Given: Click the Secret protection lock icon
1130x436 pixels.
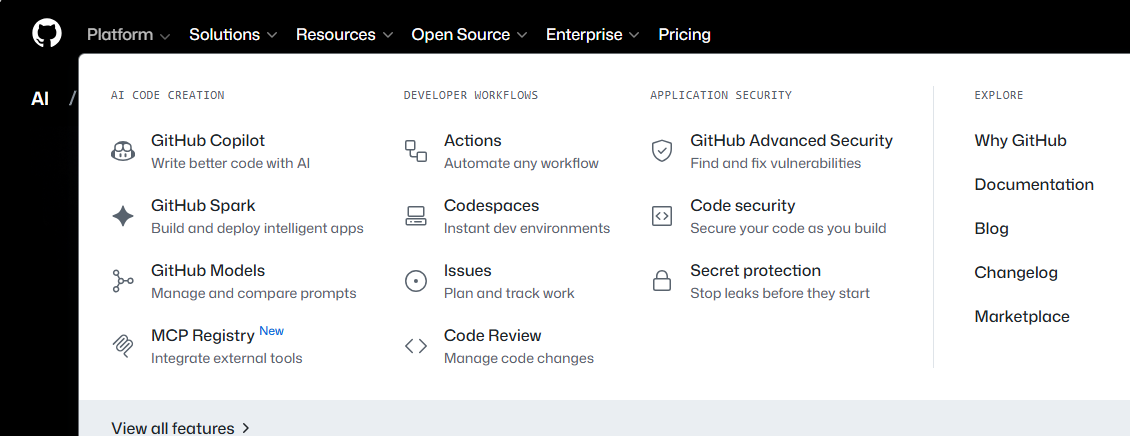Looking at the screenshot, I should tap(662, 281).
